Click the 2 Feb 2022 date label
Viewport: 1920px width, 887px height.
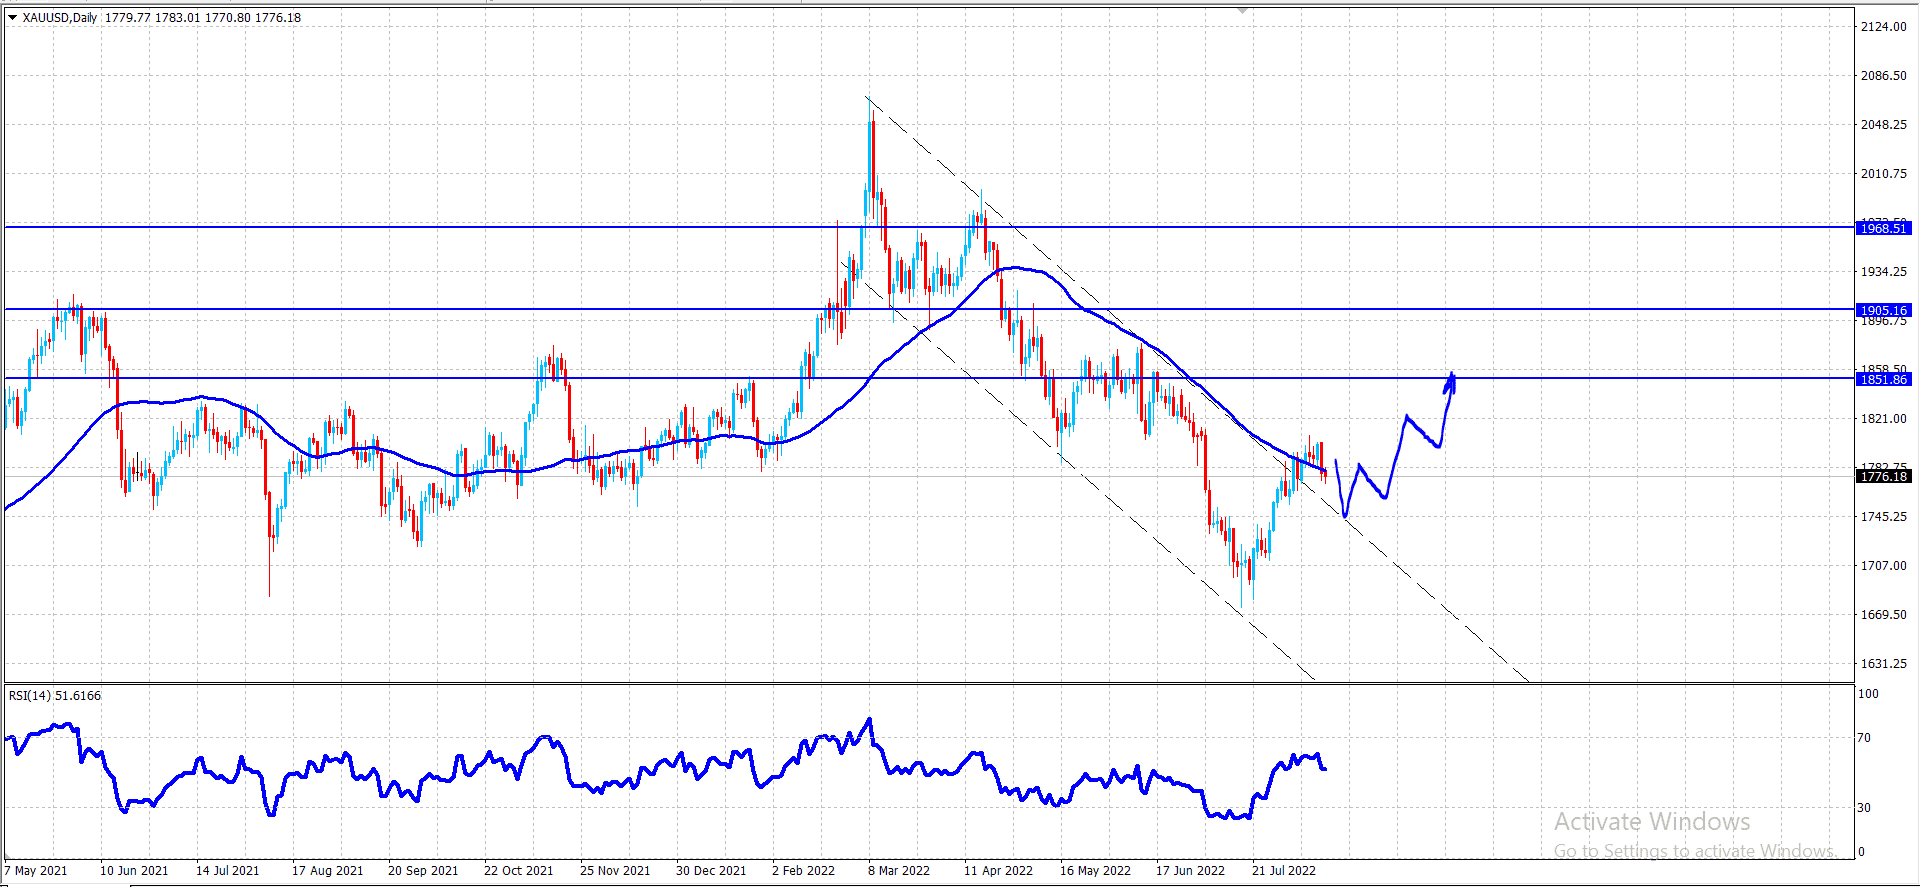pyautogui.click(x=803, y=870)
